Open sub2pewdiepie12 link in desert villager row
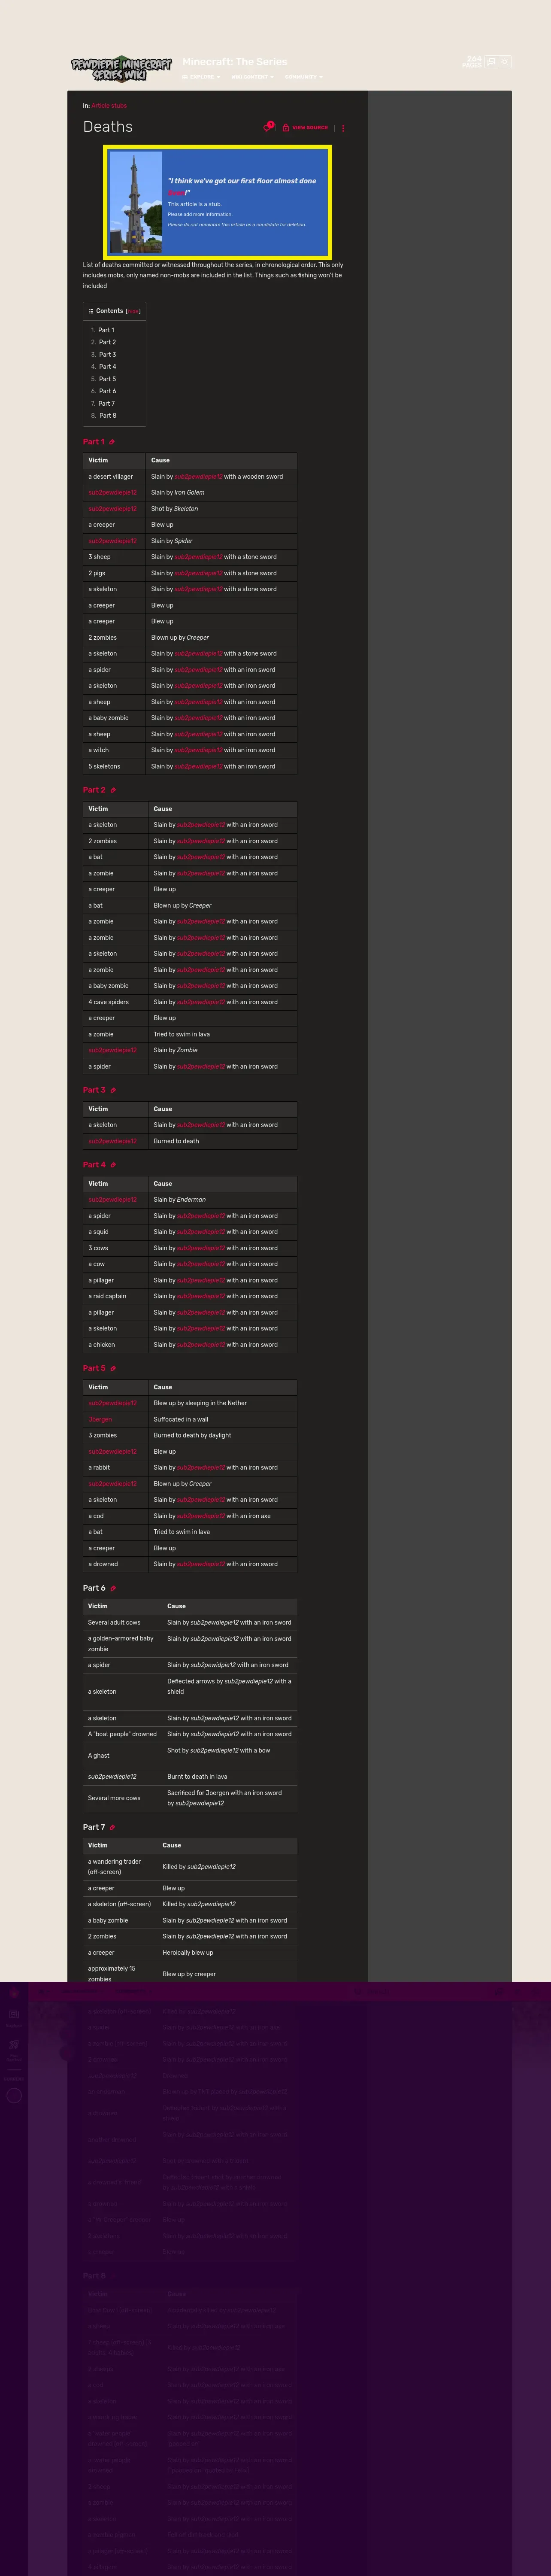Image resolution: width=551 pixels, height=2576 pixels. click(x=199, y=477)
